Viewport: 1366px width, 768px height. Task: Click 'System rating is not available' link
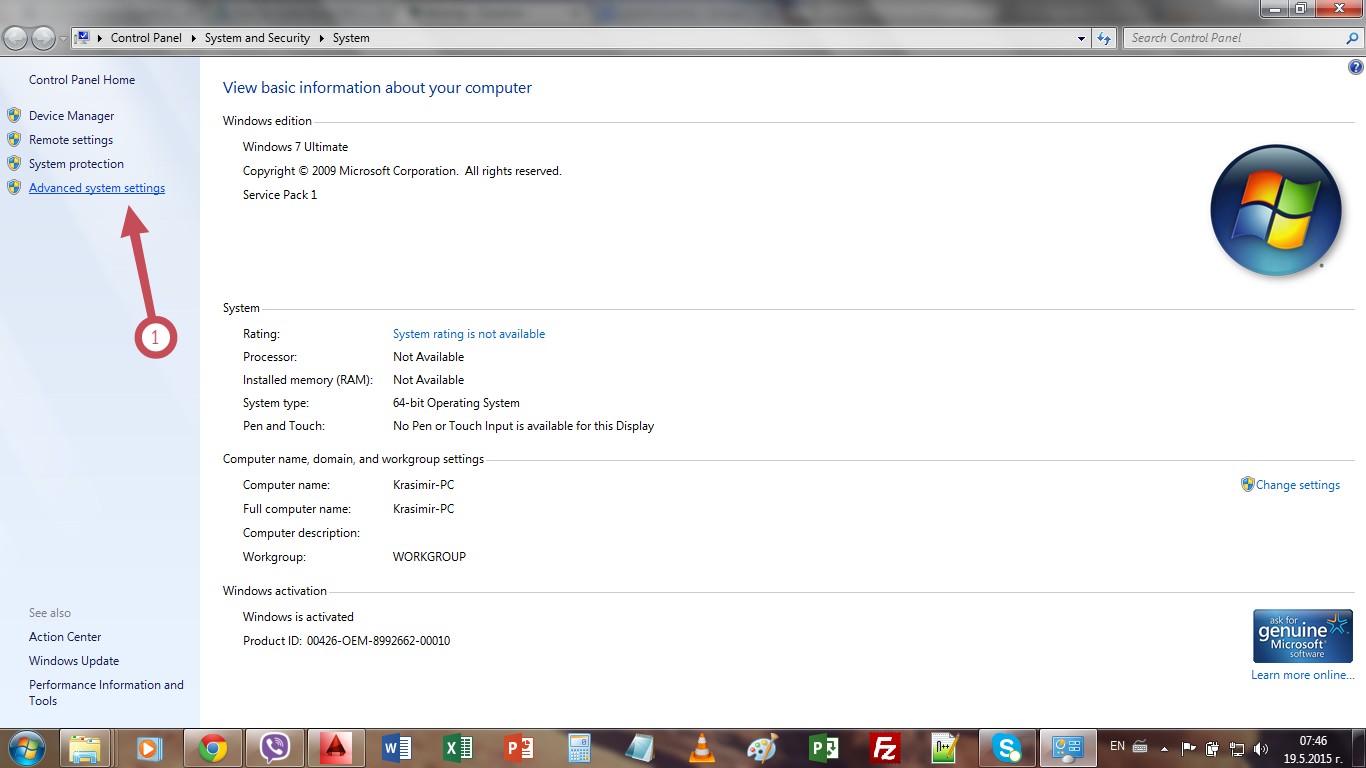pyautogui.click(x=469, y=334)
